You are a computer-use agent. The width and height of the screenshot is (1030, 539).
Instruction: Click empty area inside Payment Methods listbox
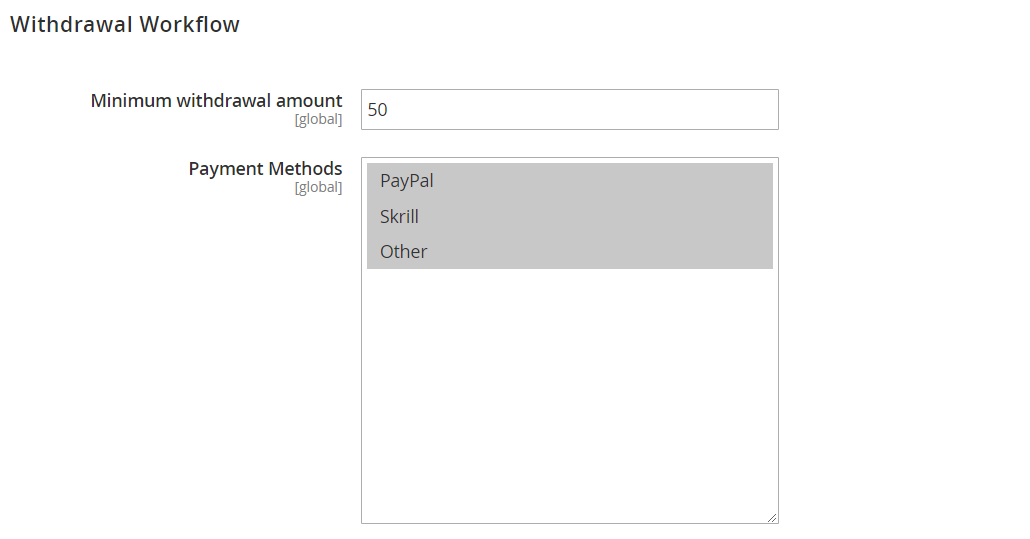coord(570,394)
